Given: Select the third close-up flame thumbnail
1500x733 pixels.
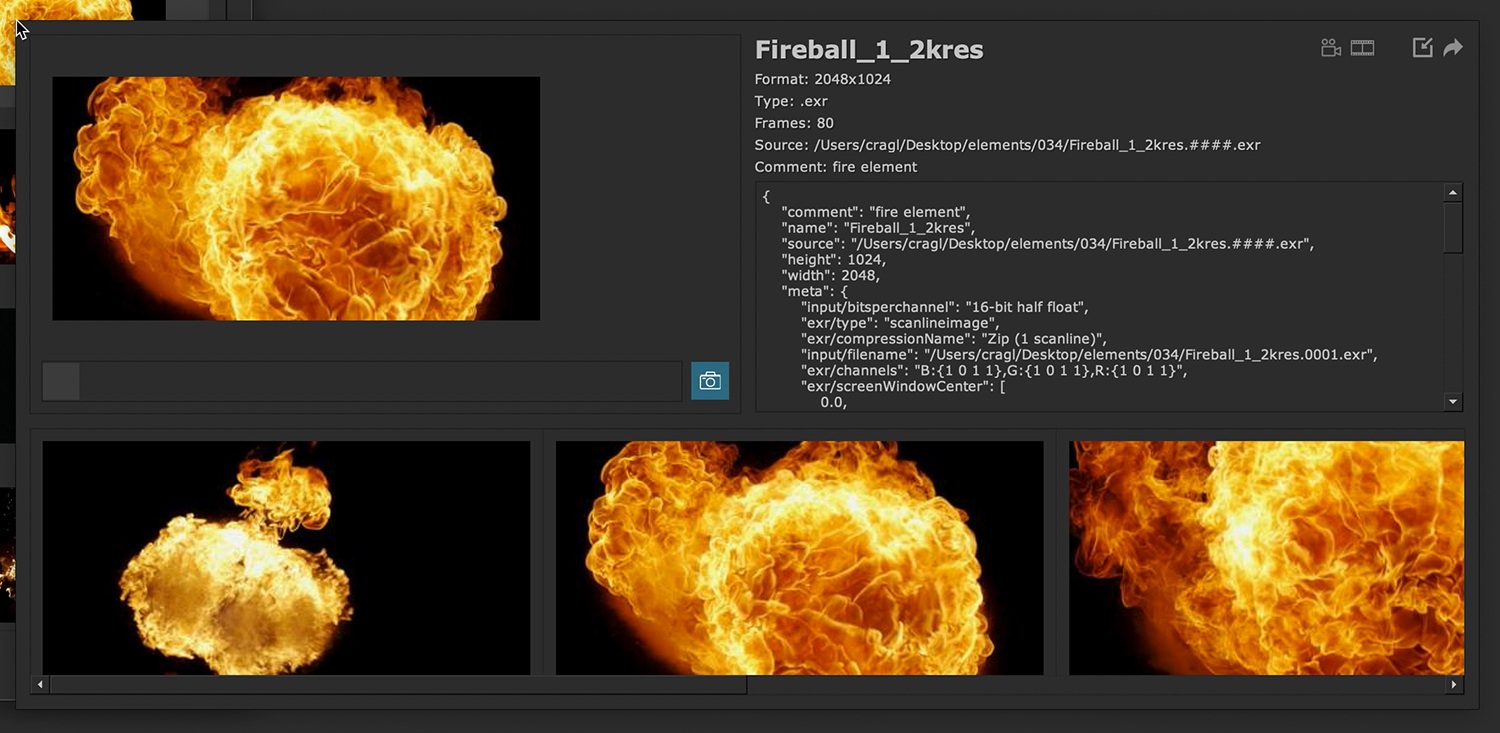Looking at the screenshot, I should point(1266,558).
